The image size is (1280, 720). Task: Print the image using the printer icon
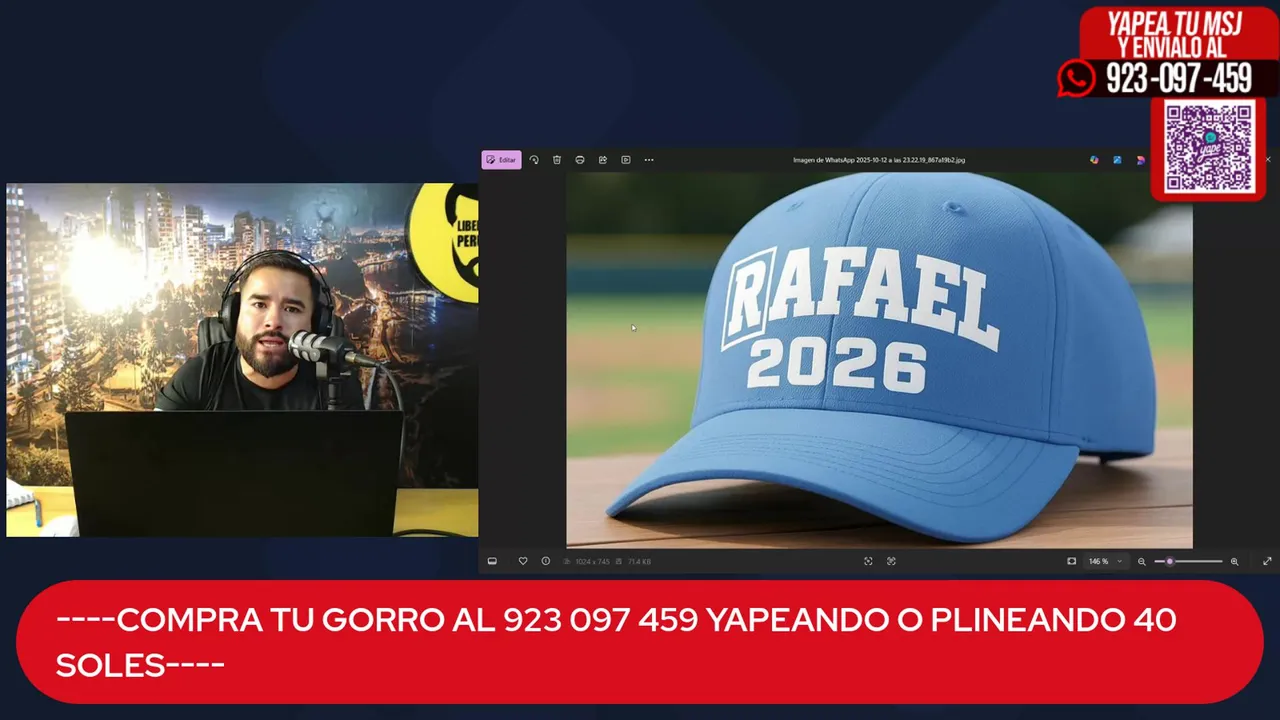[580, 160]
